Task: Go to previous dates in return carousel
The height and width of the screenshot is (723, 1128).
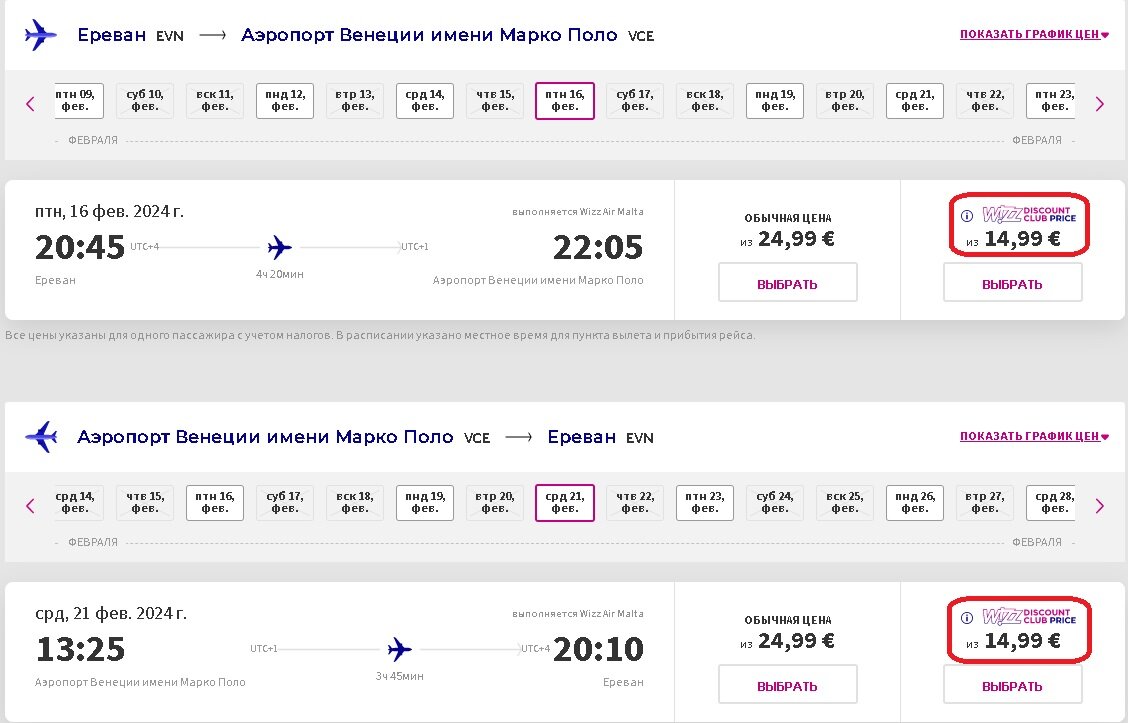Action: click(30, 506)
